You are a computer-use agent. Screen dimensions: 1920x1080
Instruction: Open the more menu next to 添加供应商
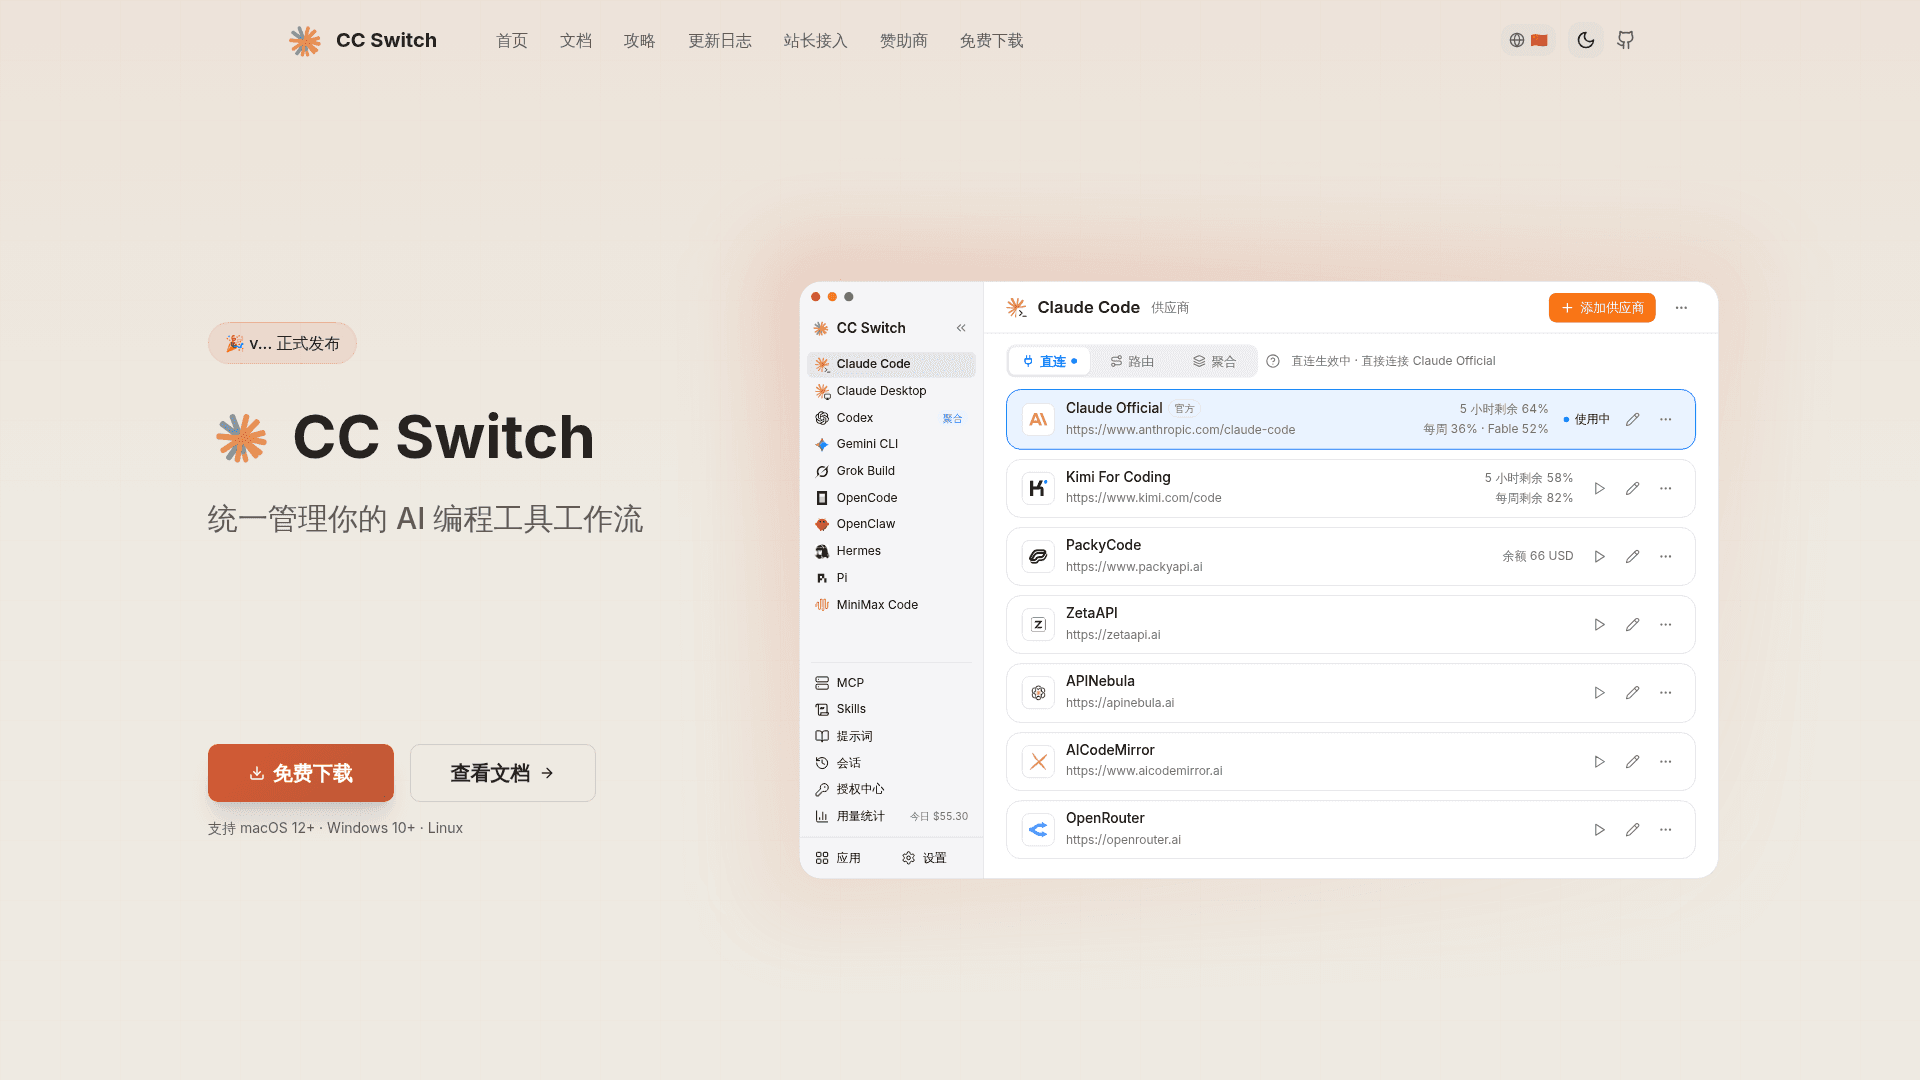[x=1682, y=308]
